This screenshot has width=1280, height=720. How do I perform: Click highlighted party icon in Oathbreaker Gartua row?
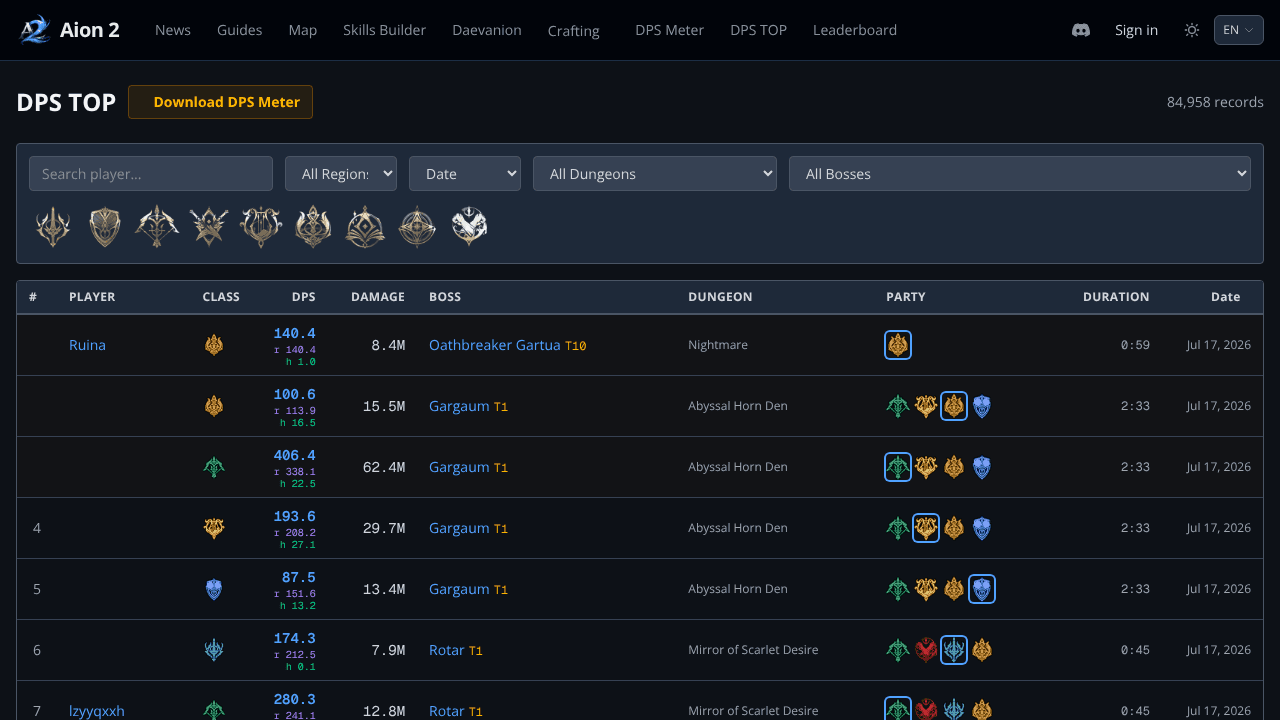pyautogui.click(x=898, y=345)
